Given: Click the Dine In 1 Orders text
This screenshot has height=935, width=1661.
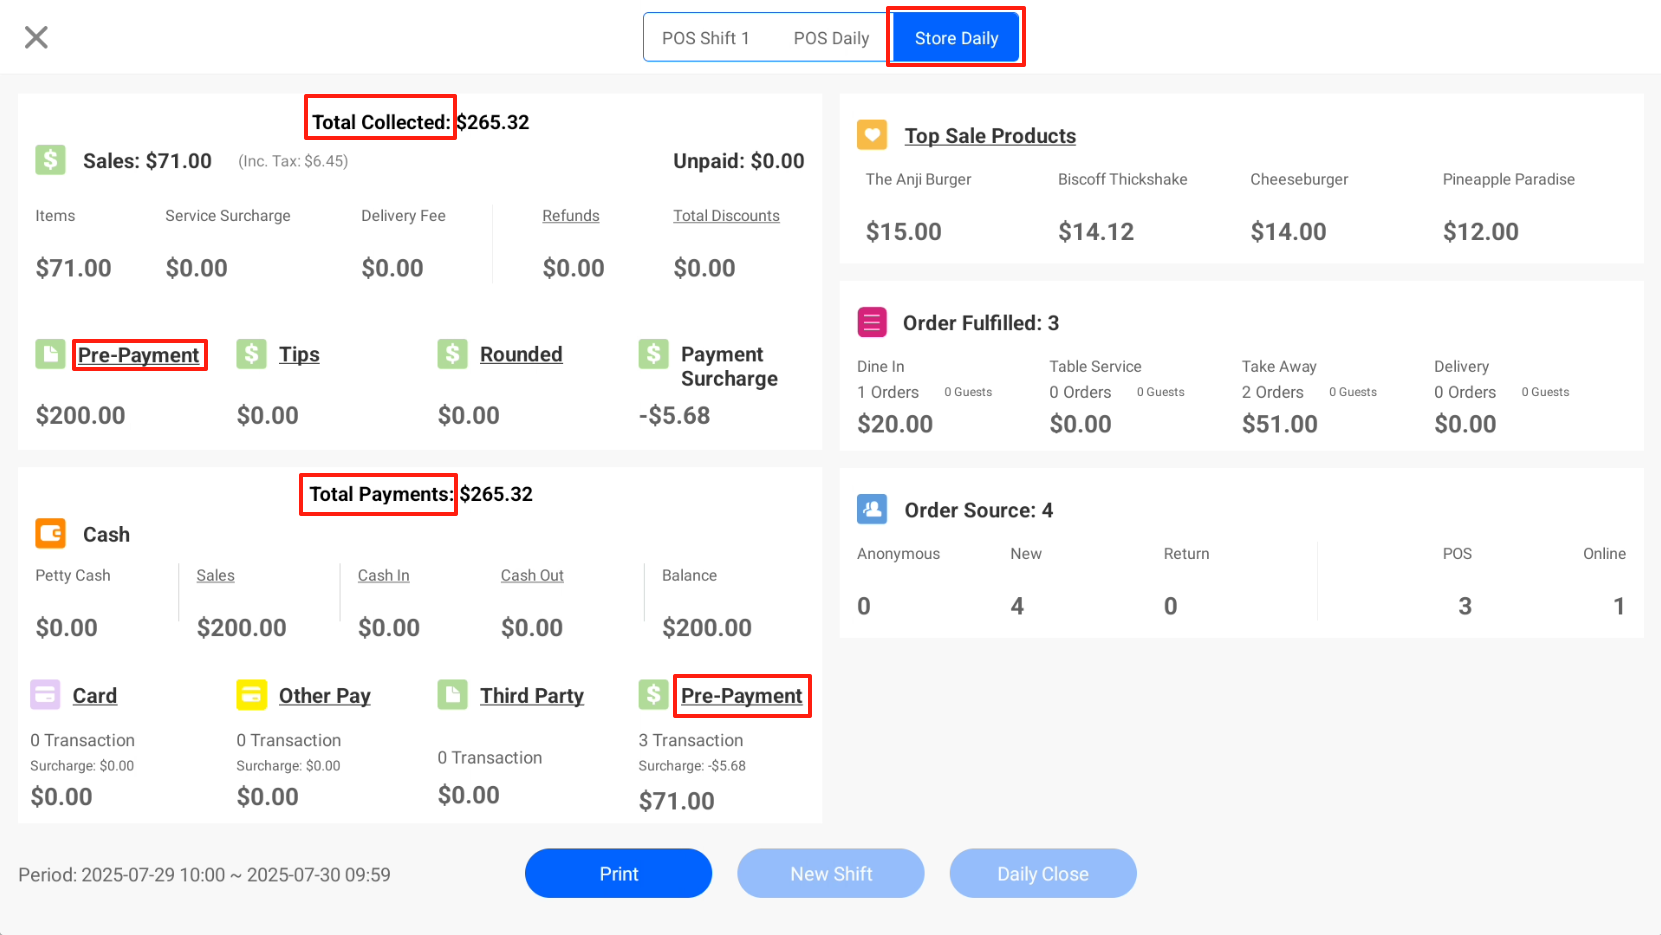Looking at the screenshot, I should click(x=888, y=392).
